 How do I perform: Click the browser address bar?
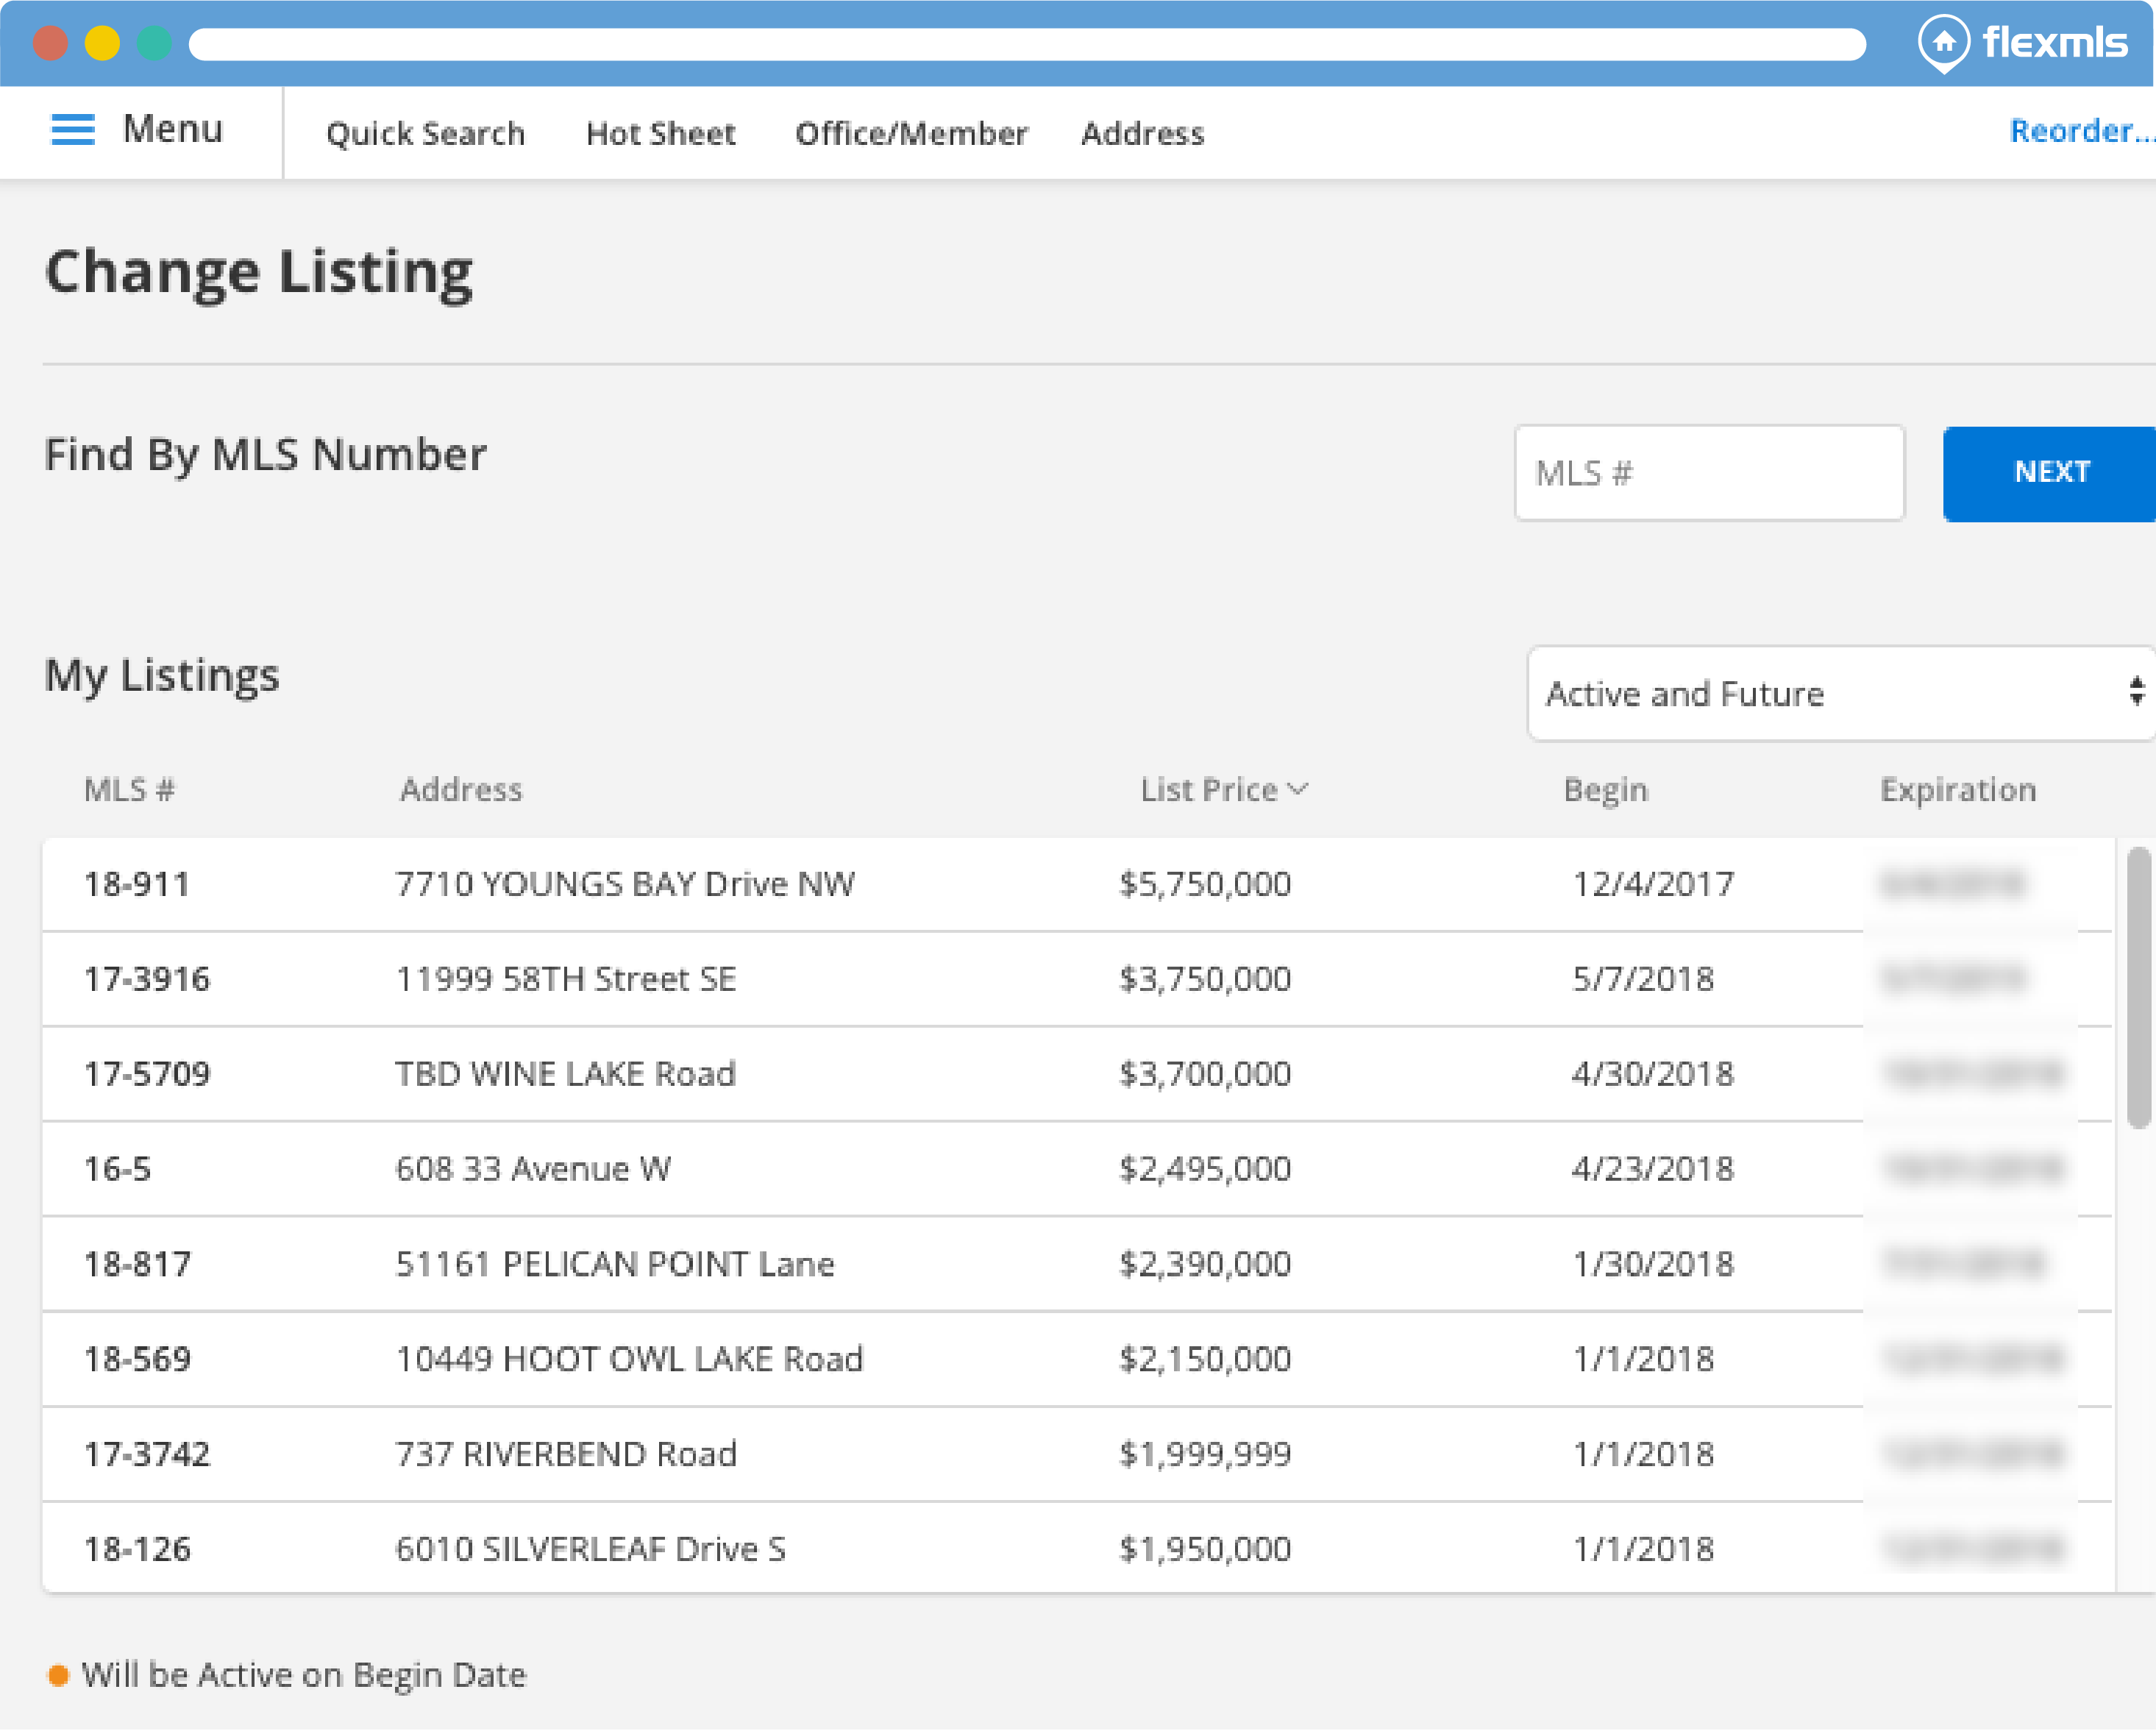(1026, 44)
